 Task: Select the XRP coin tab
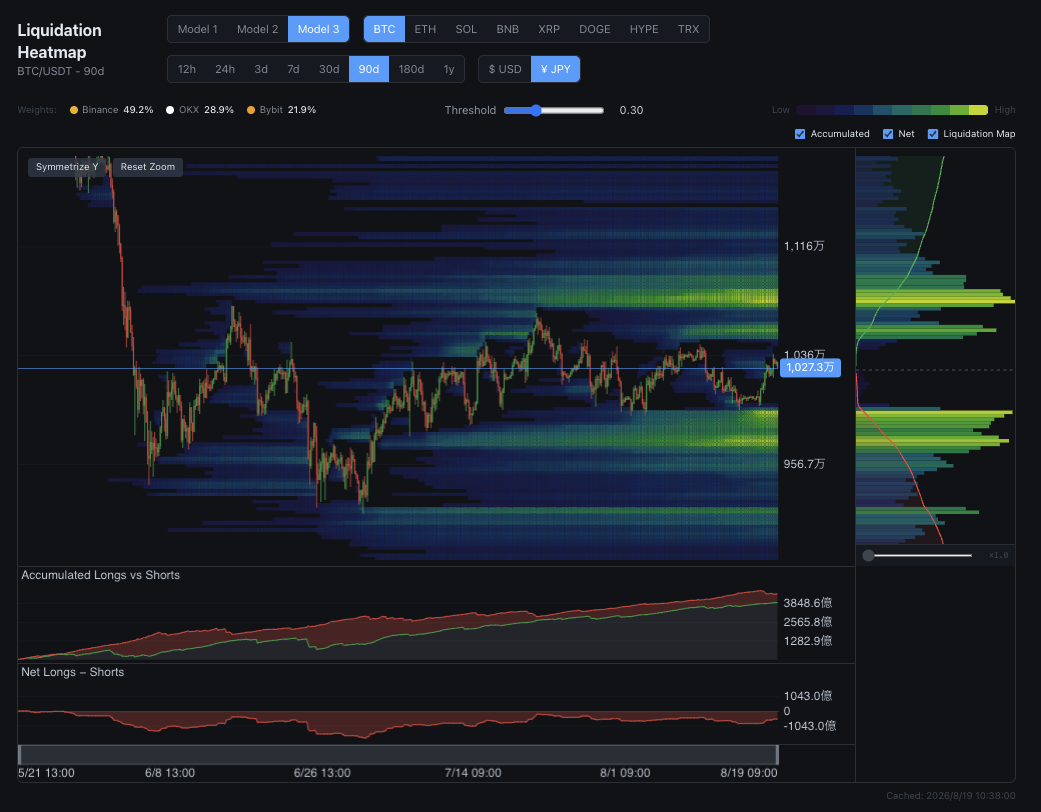click(x=548, y=29)
